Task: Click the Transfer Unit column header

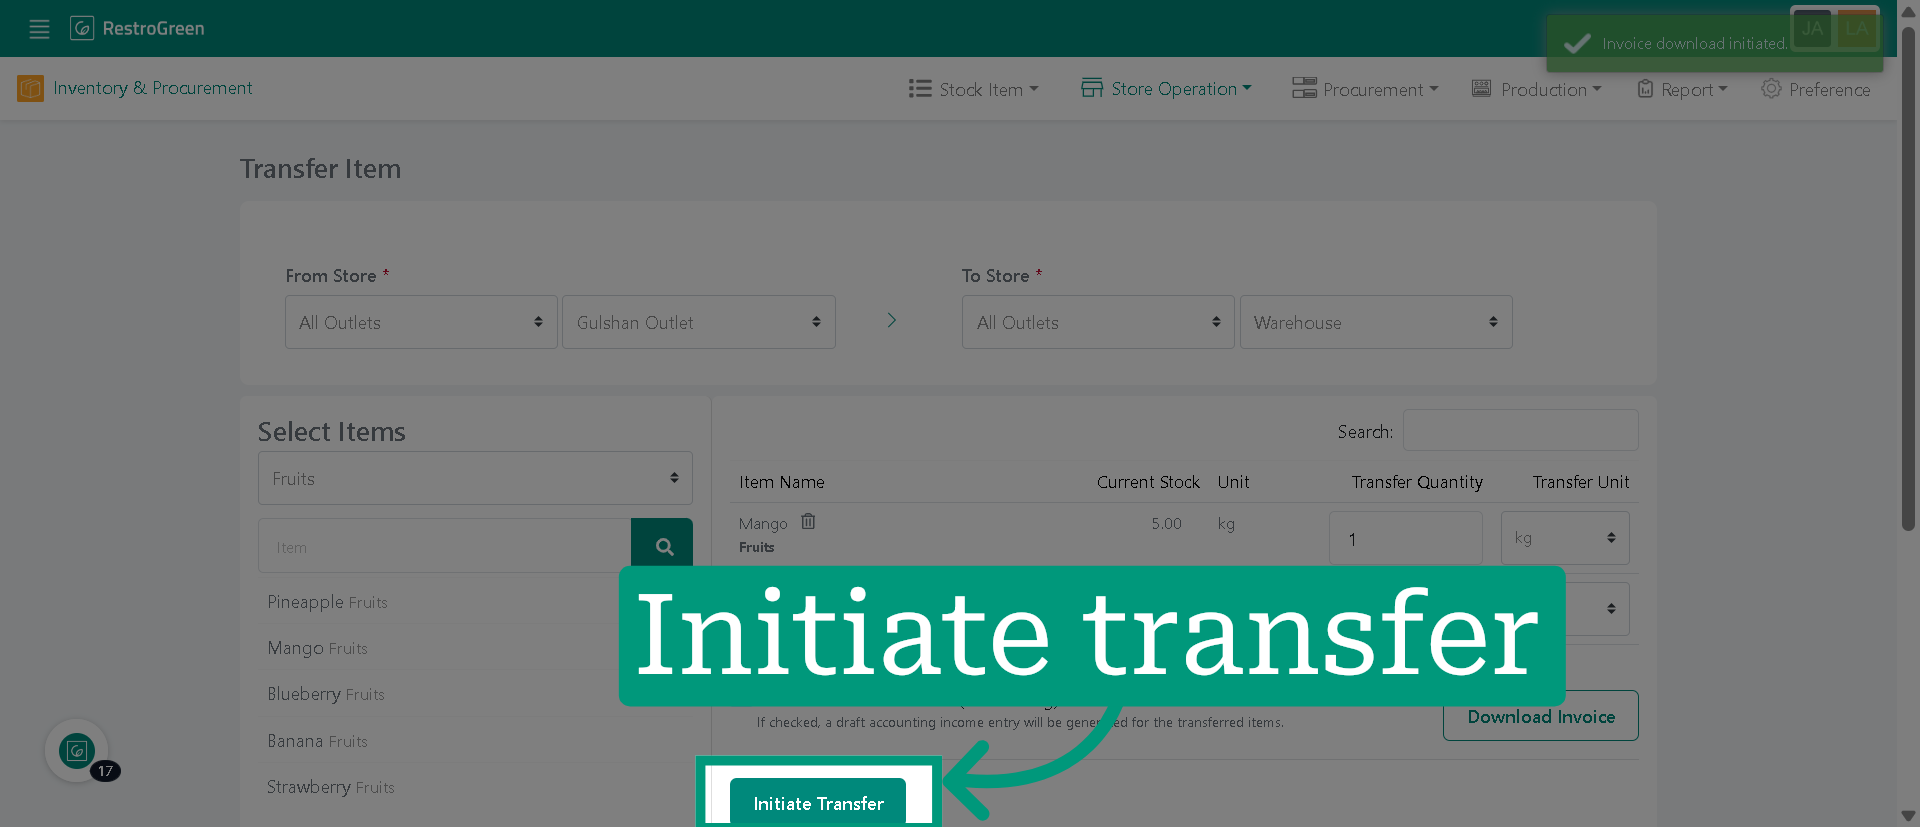Action: (1580, 482)
